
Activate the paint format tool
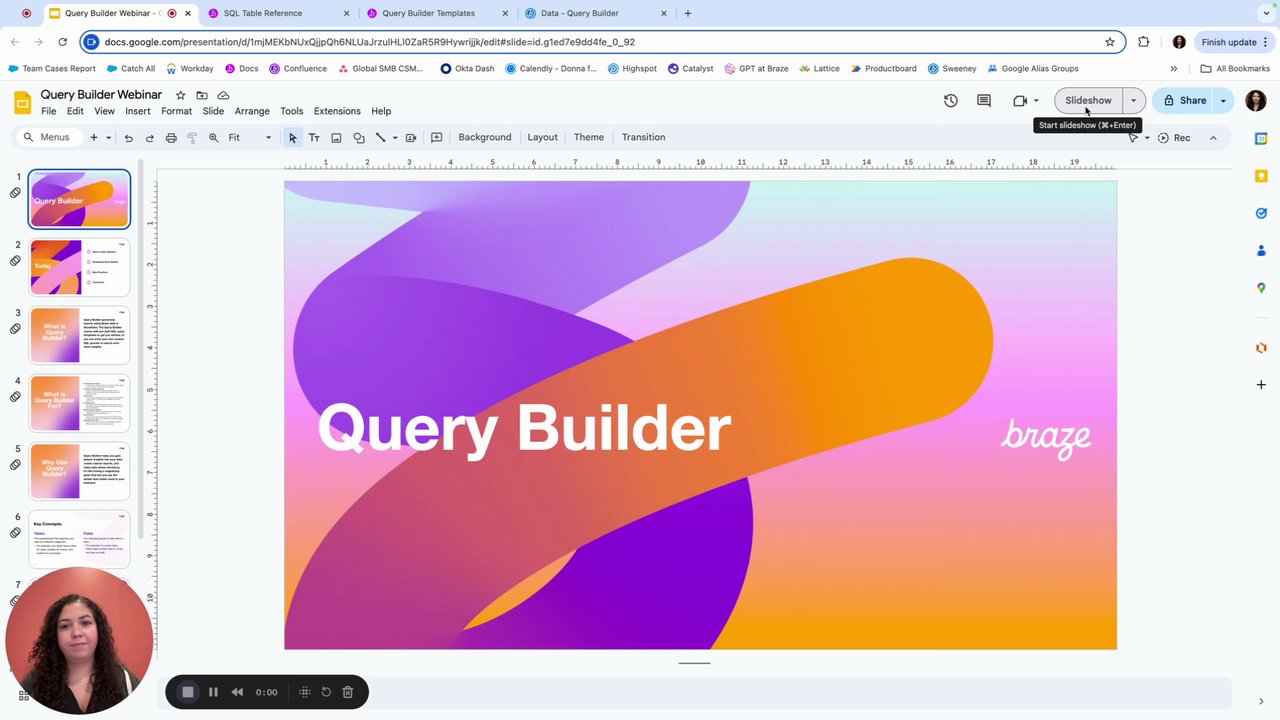tap(192, 137)
